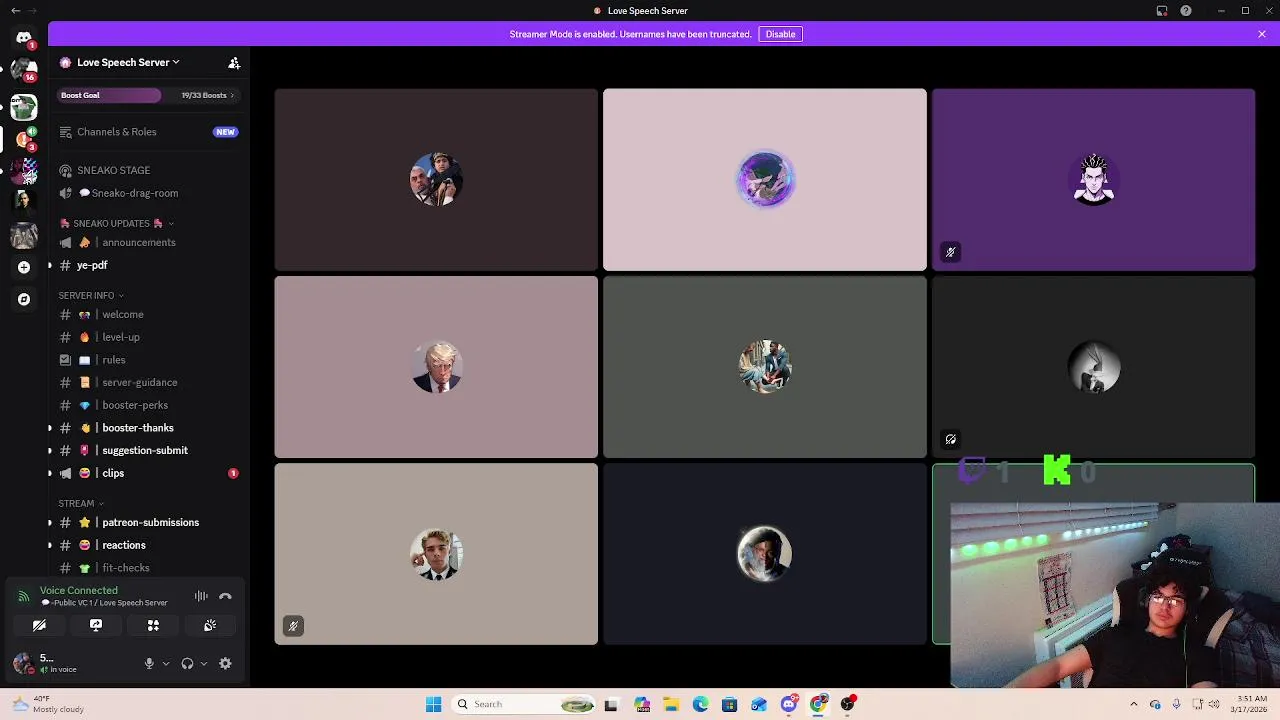Screen dimensions: 1280x720
Task: Open Discord direct messages home icon
Action: point(24,38)
